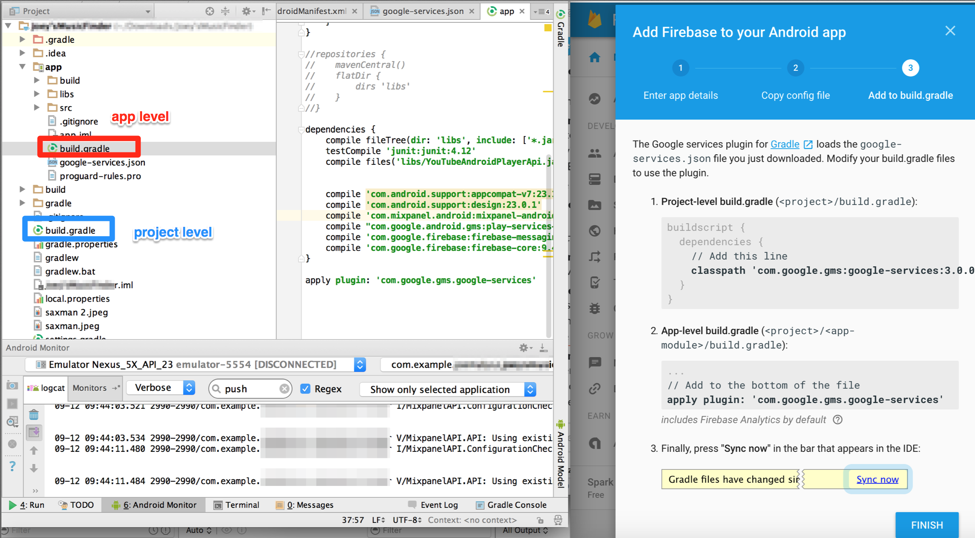Screen dimensions: 975x538
Task: Click the Project panel settings gear icon
Action: (x=246, y=11)
